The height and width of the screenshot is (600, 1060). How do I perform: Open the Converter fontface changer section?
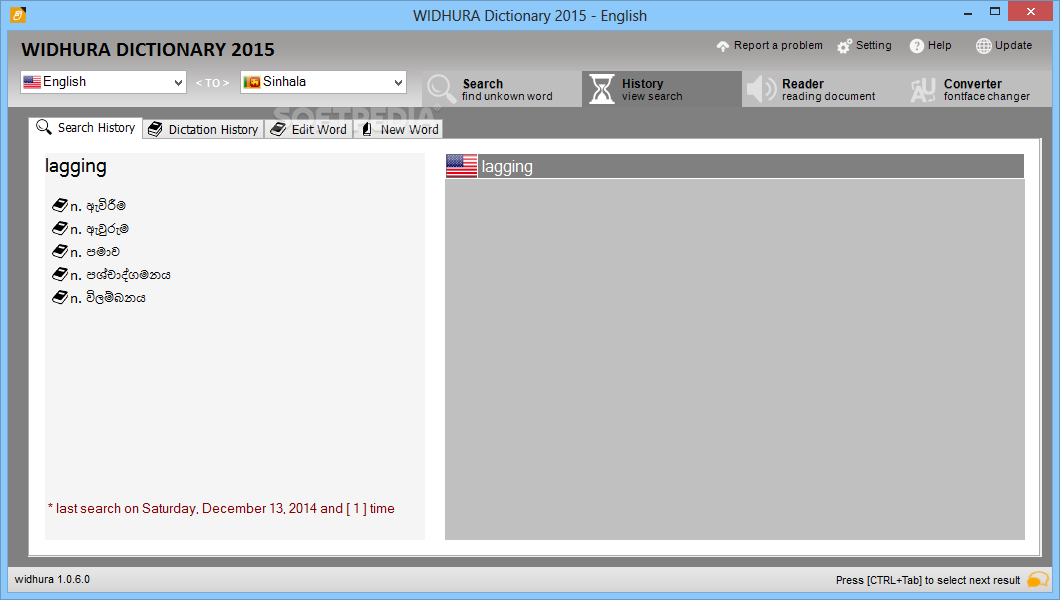(976, 89)
